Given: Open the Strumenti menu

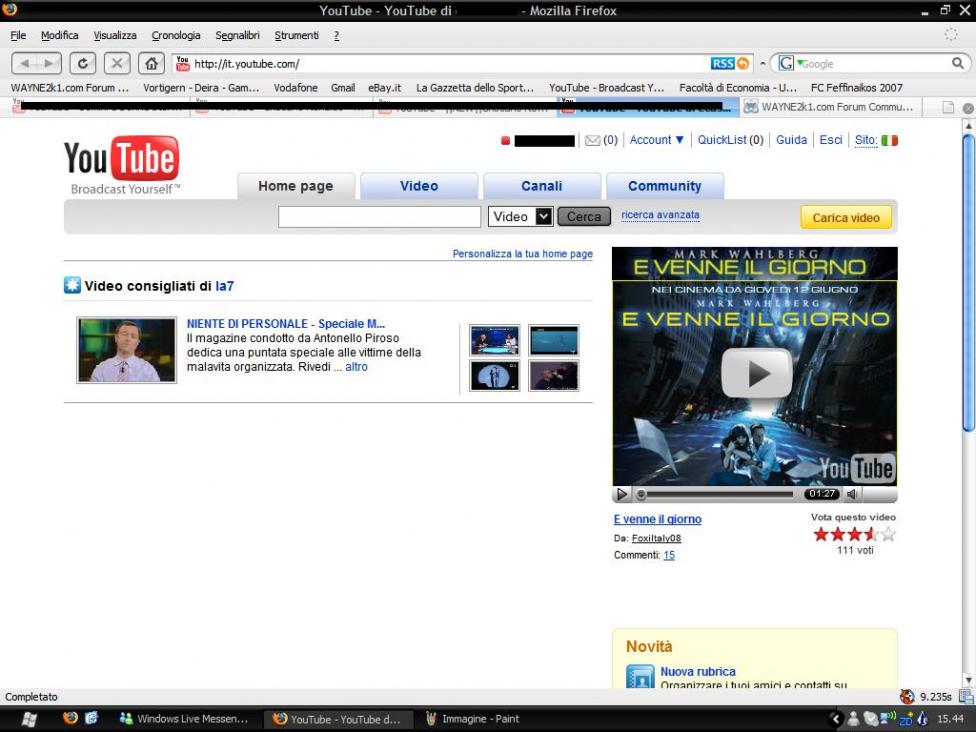Looking at the screenshot, I should [x=296, y=35].
